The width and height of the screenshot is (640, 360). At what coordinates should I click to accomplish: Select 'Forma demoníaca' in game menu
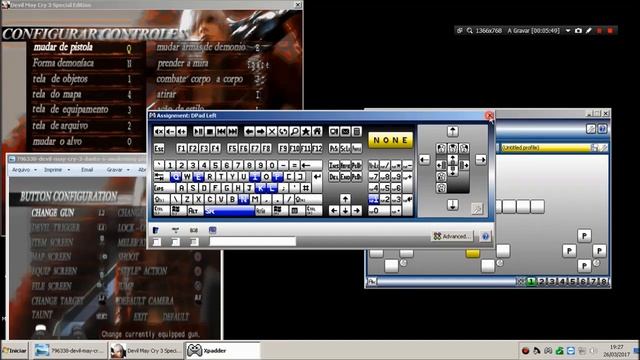[x=63, y=63]
